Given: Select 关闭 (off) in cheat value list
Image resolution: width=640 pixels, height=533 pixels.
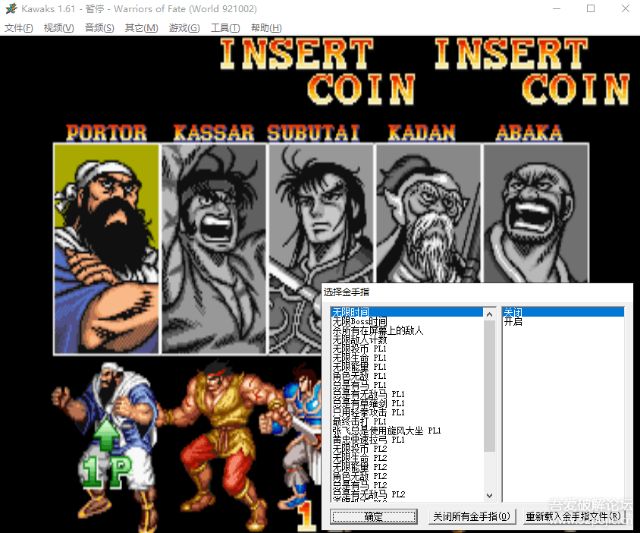Looking at the screenshot, I should [x=563, y=312].
